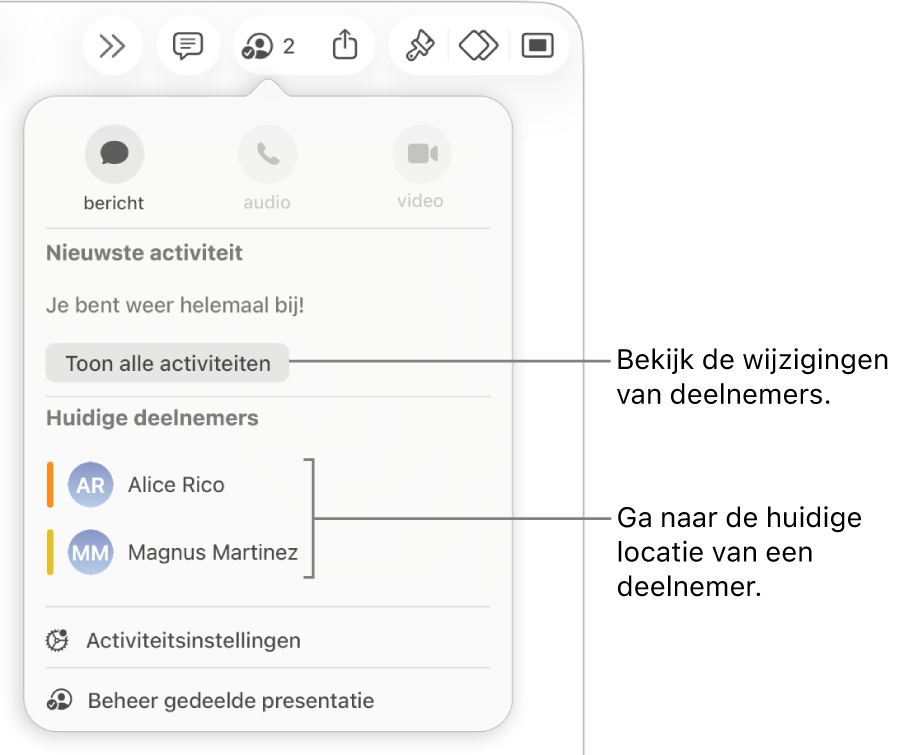
Task: Go to Alice Rico's location
Action: (176, 485)
